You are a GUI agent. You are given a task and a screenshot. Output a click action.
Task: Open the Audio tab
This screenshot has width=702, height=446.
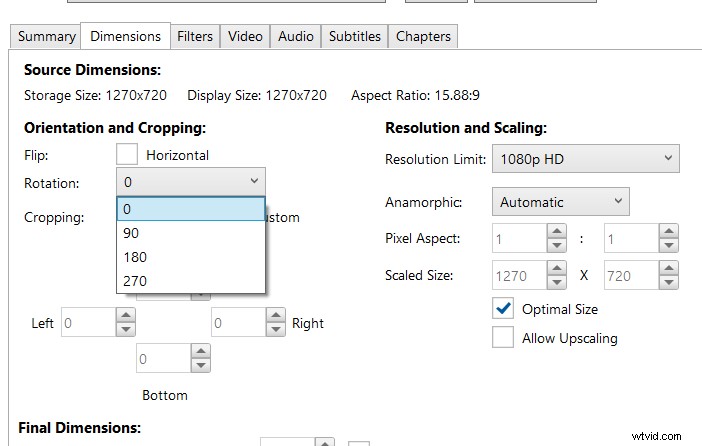[295, 36]
